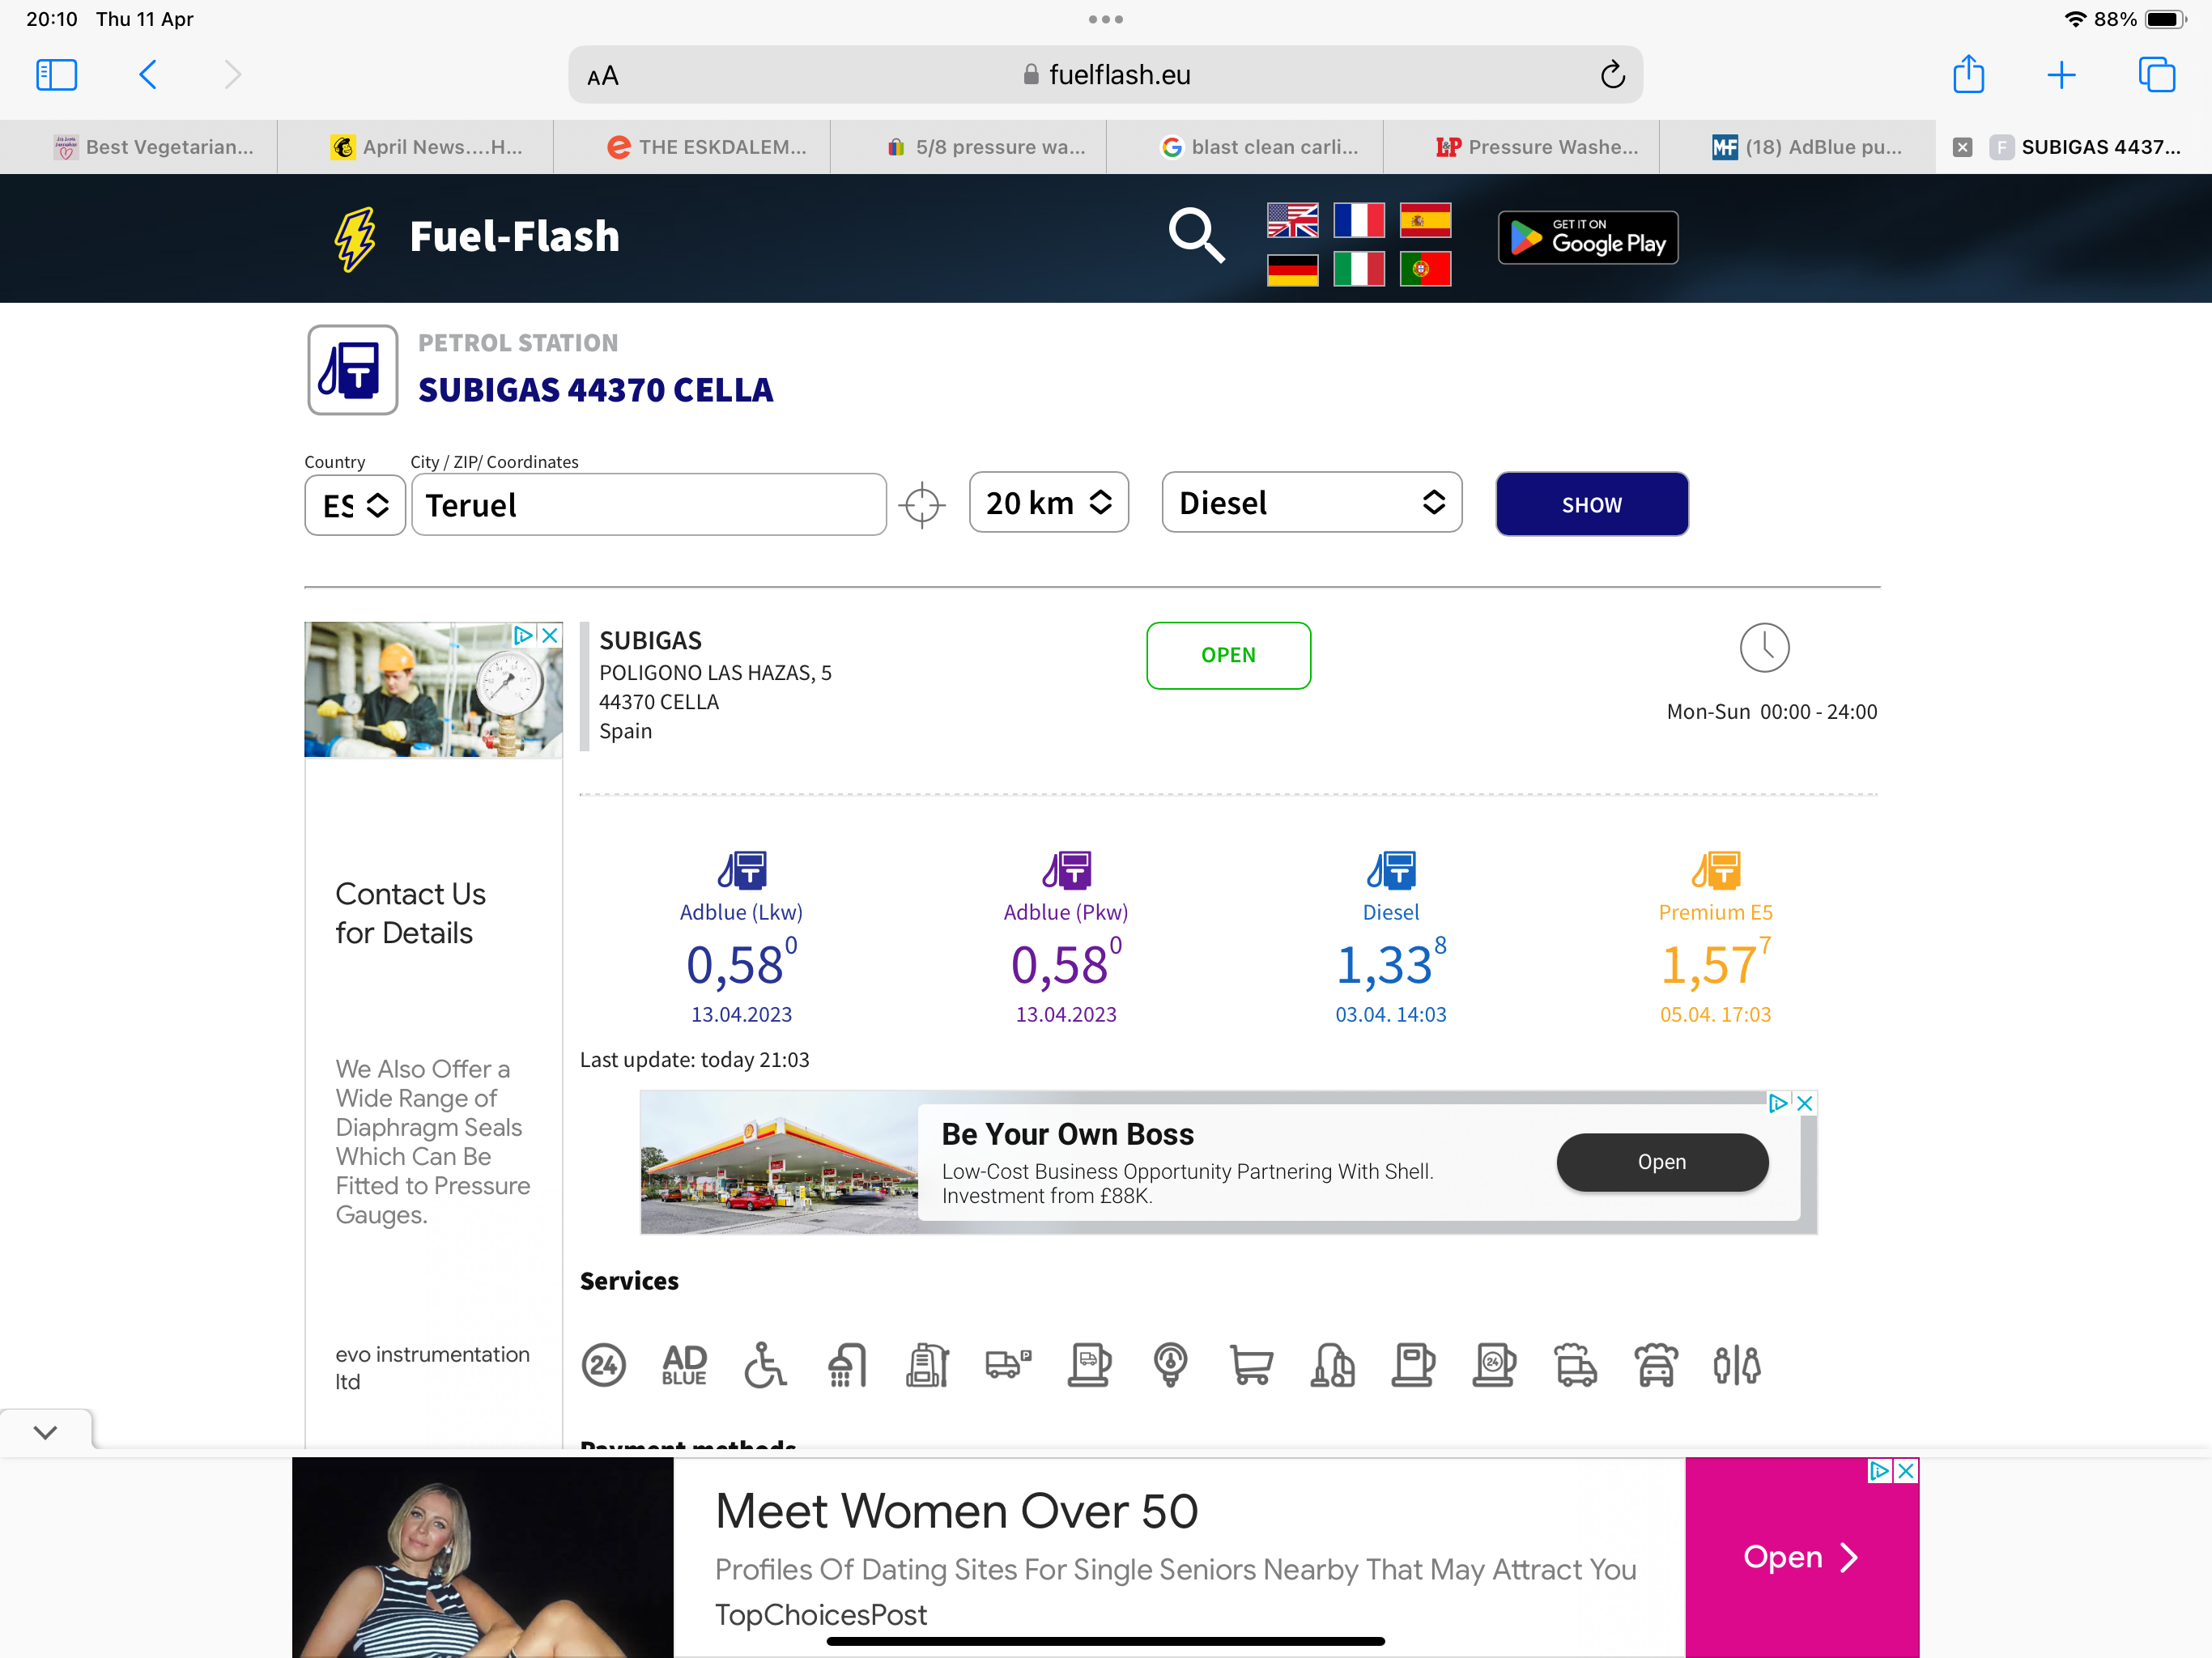Switch to blast clean carli tab
Screen dimensions: 2212x1658
tap(1245, 147)
